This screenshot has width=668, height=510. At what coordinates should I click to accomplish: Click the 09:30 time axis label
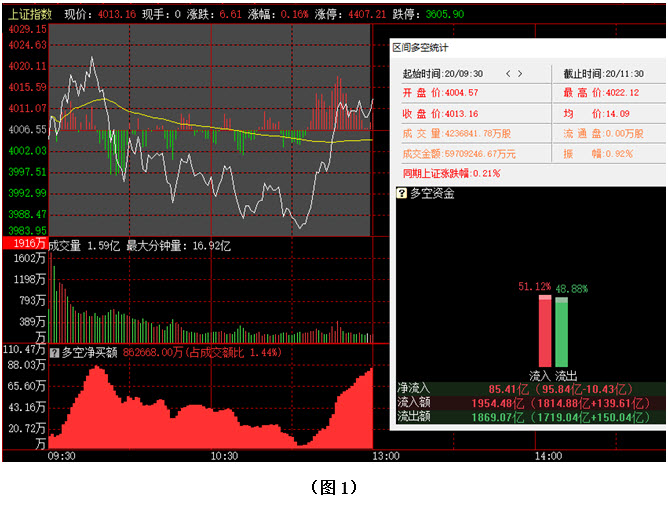tap(62, 456)
